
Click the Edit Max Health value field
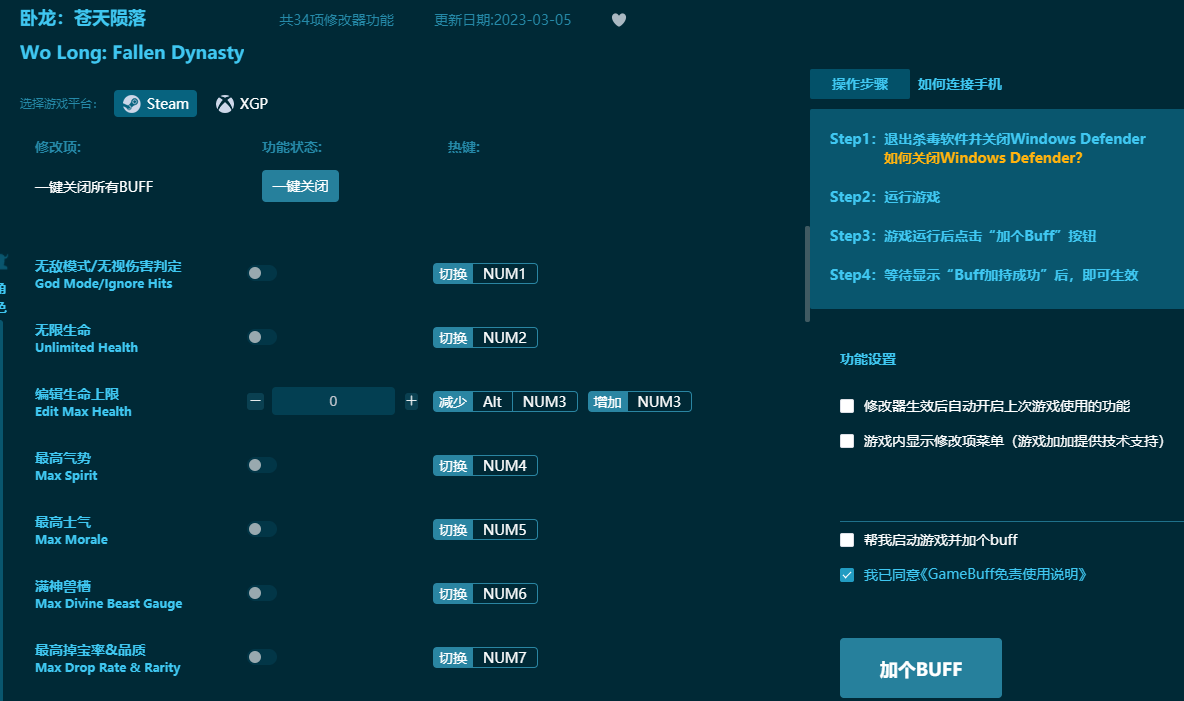[x=333, y=401]
